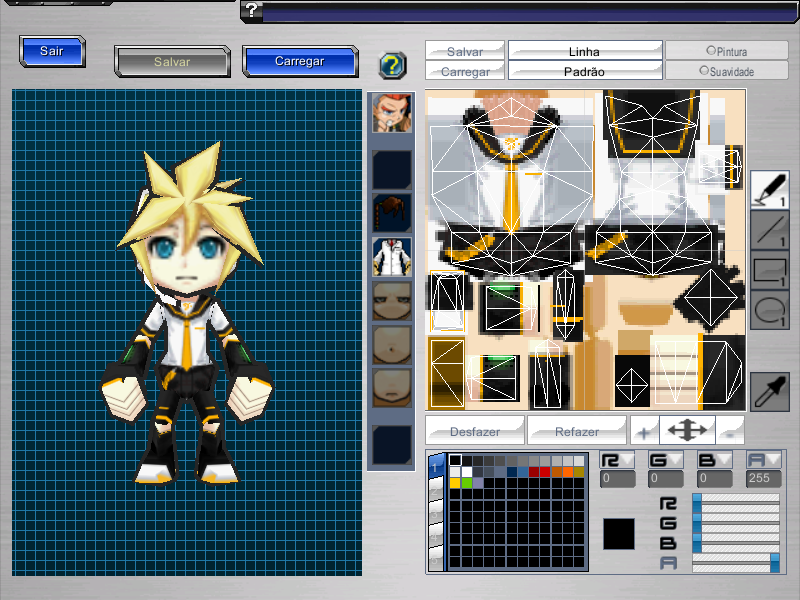The width and height of the screenshot is (800, 600).
Task: Pick the pure white palette swatch
Action: [x=467, y=472]
